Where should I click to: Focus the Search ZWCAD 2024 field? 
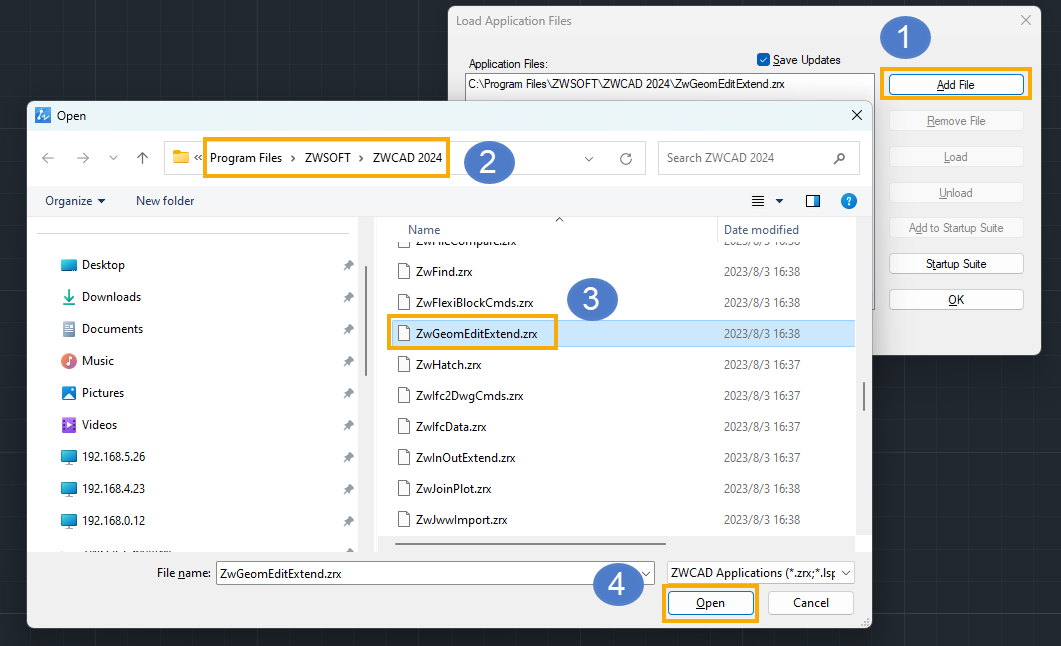(x=759, y=158)
